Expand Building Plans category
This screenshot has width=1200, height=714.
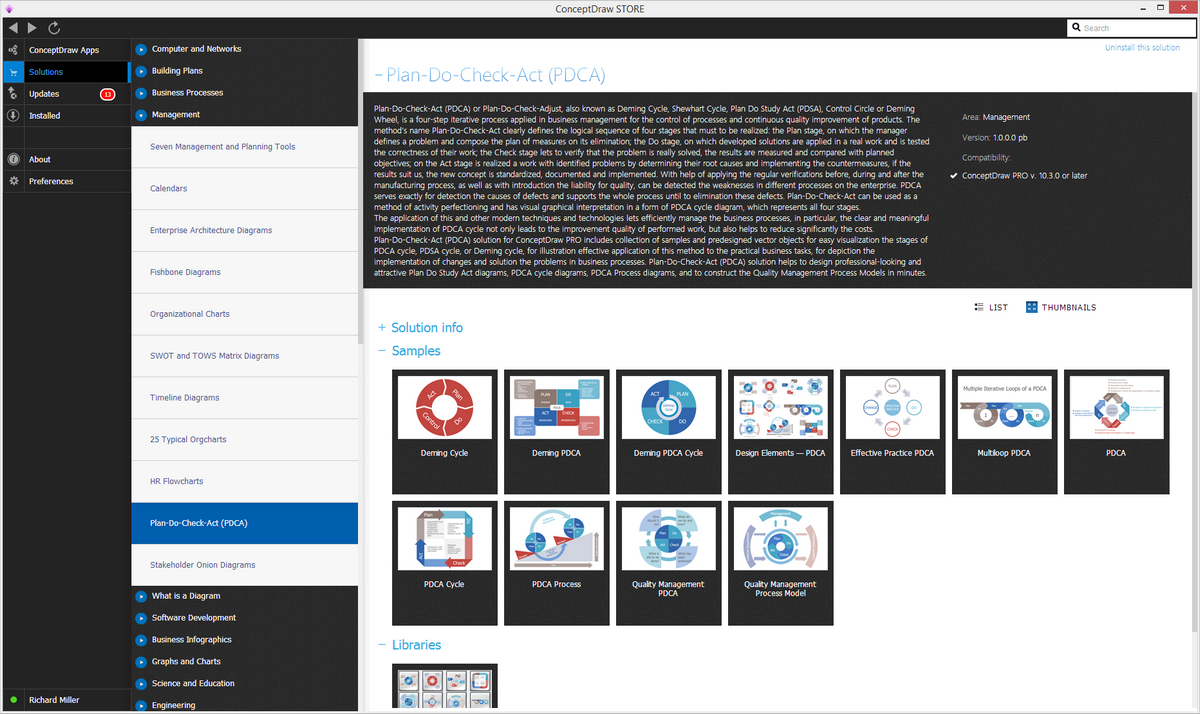142,71
